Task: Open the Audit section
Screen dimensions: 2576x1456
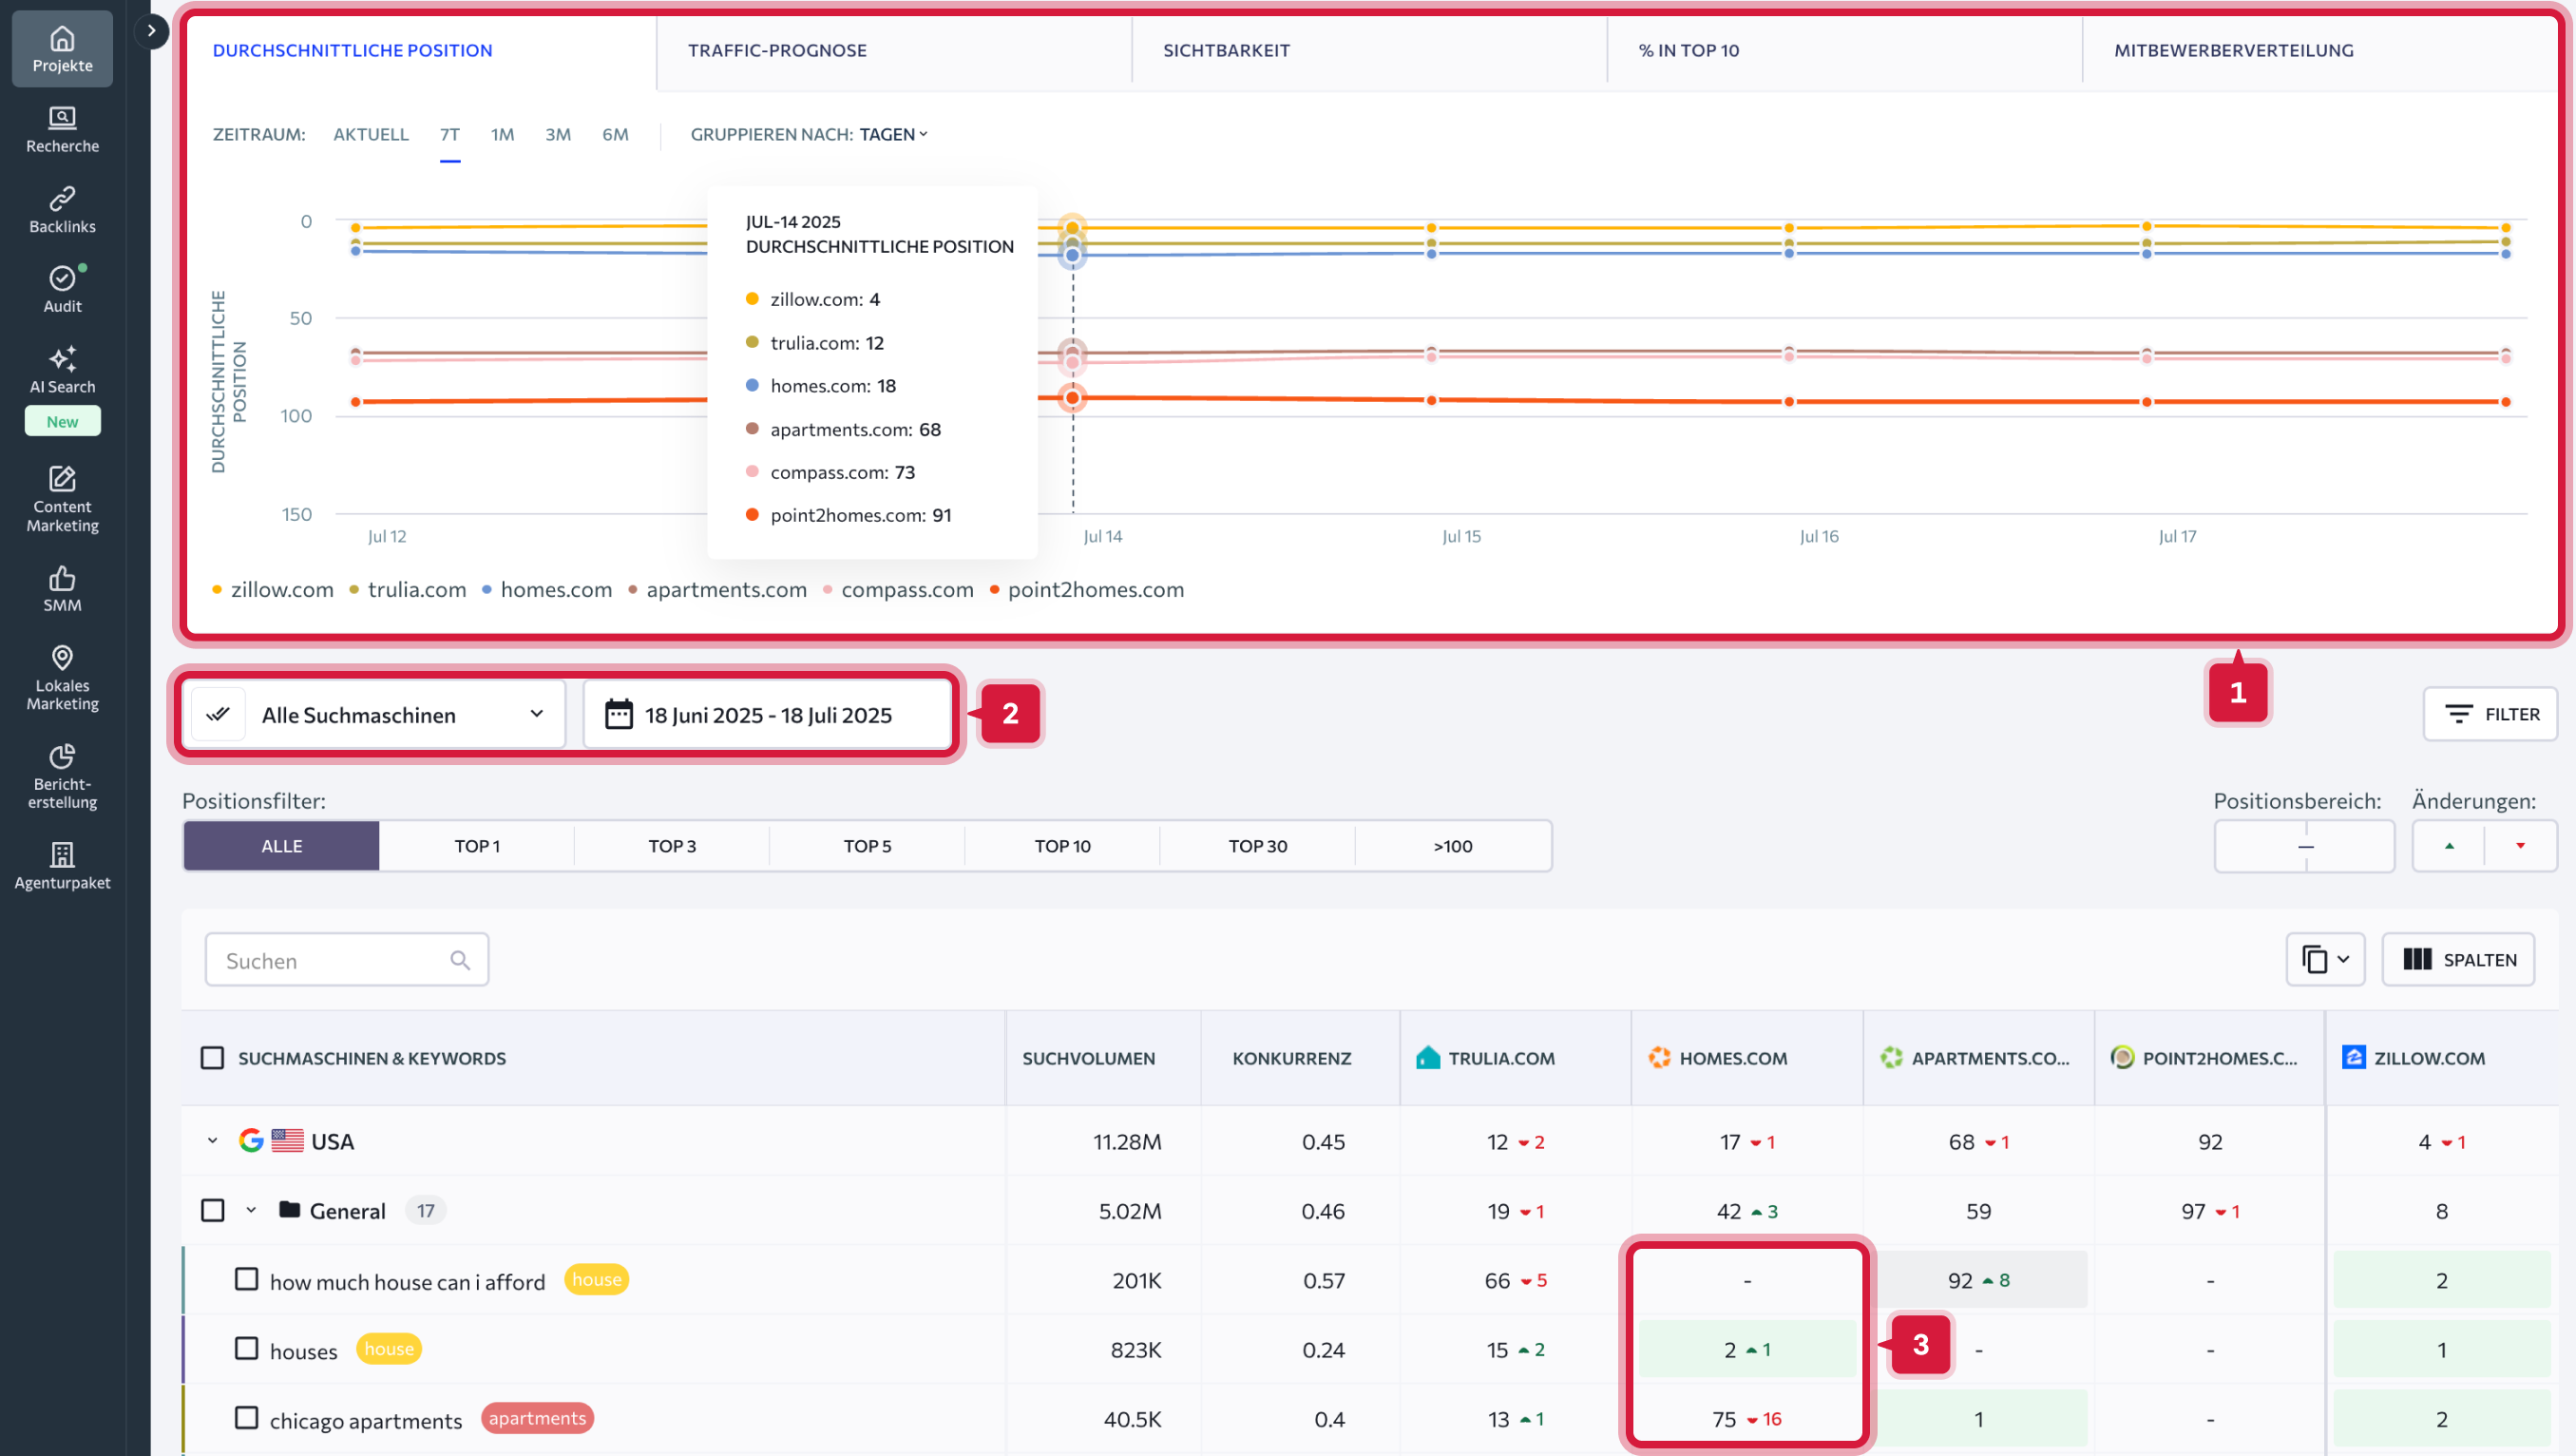Action: coord(62,290)
